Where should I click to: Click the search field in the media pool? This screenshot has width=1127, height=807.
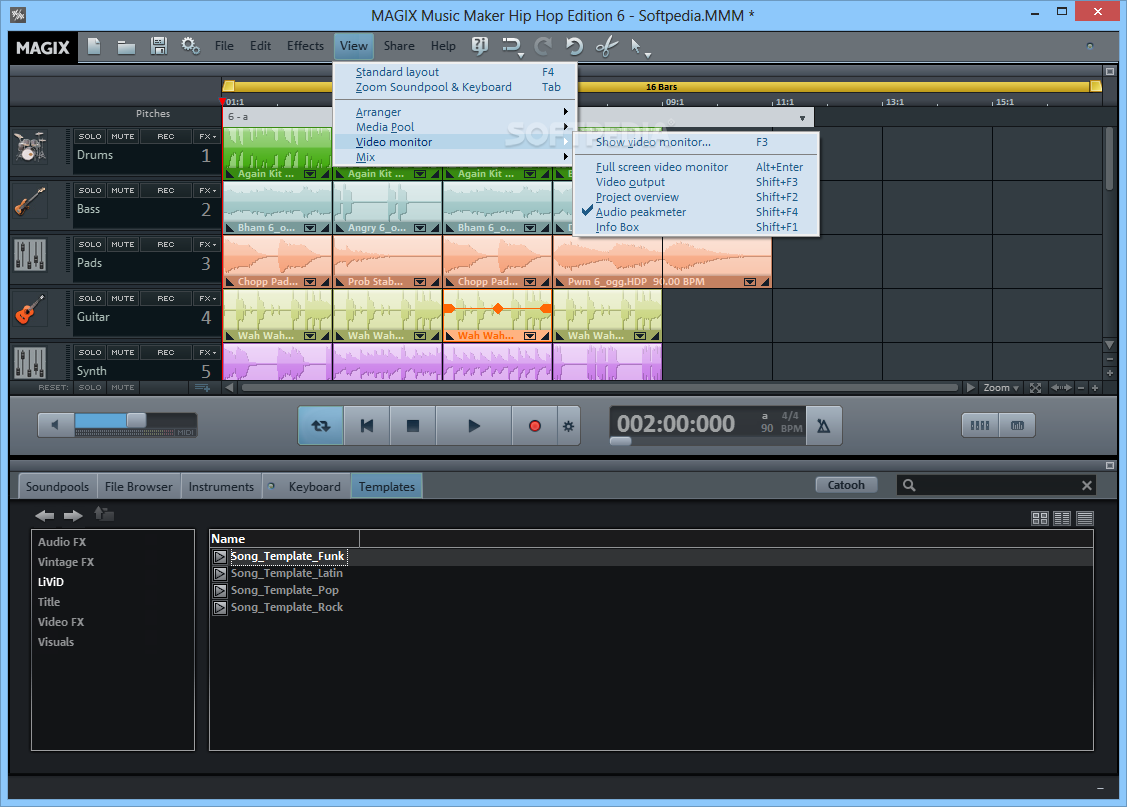point(998,485)
